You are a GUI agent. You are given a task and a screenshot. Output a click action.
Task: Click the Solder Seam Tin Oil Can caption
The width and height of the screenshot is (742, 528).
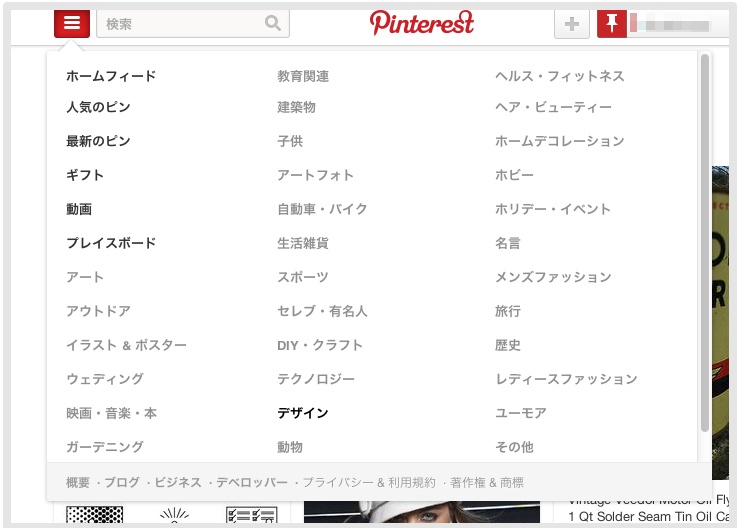(x=649, y=516)
